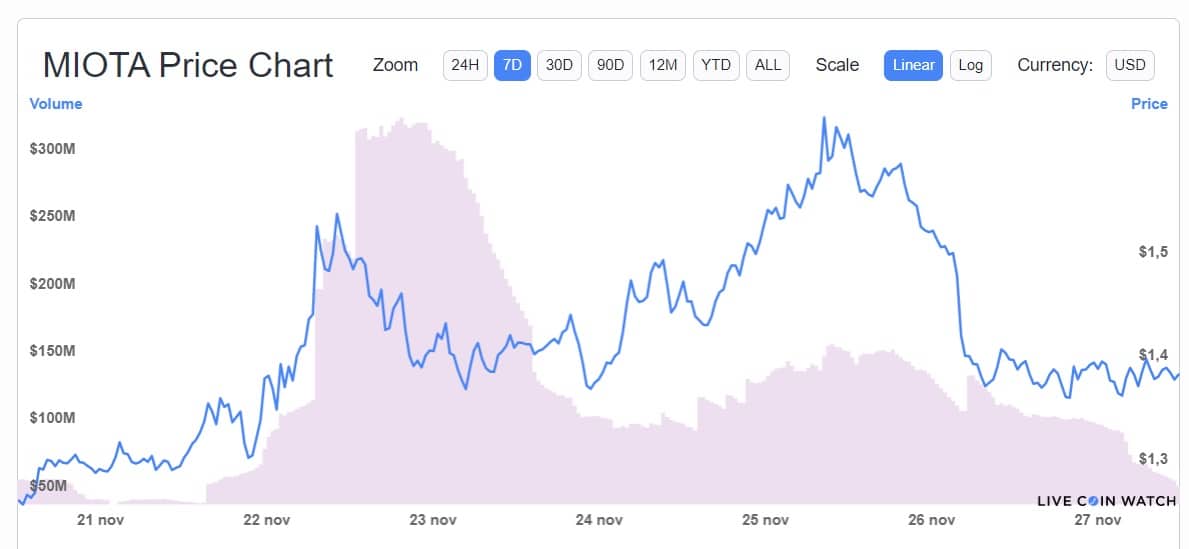Select the 7D zoom range
1189x549 pixels.
(x=512, y=65)
